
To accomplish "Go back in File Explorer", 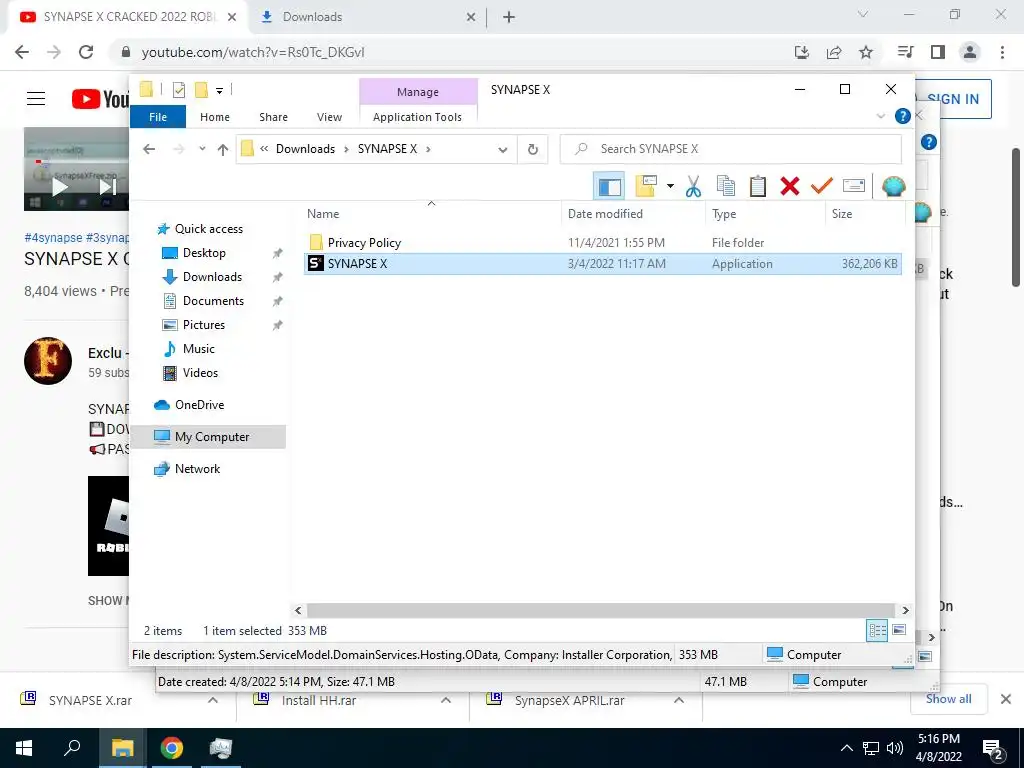I will 149,150.
